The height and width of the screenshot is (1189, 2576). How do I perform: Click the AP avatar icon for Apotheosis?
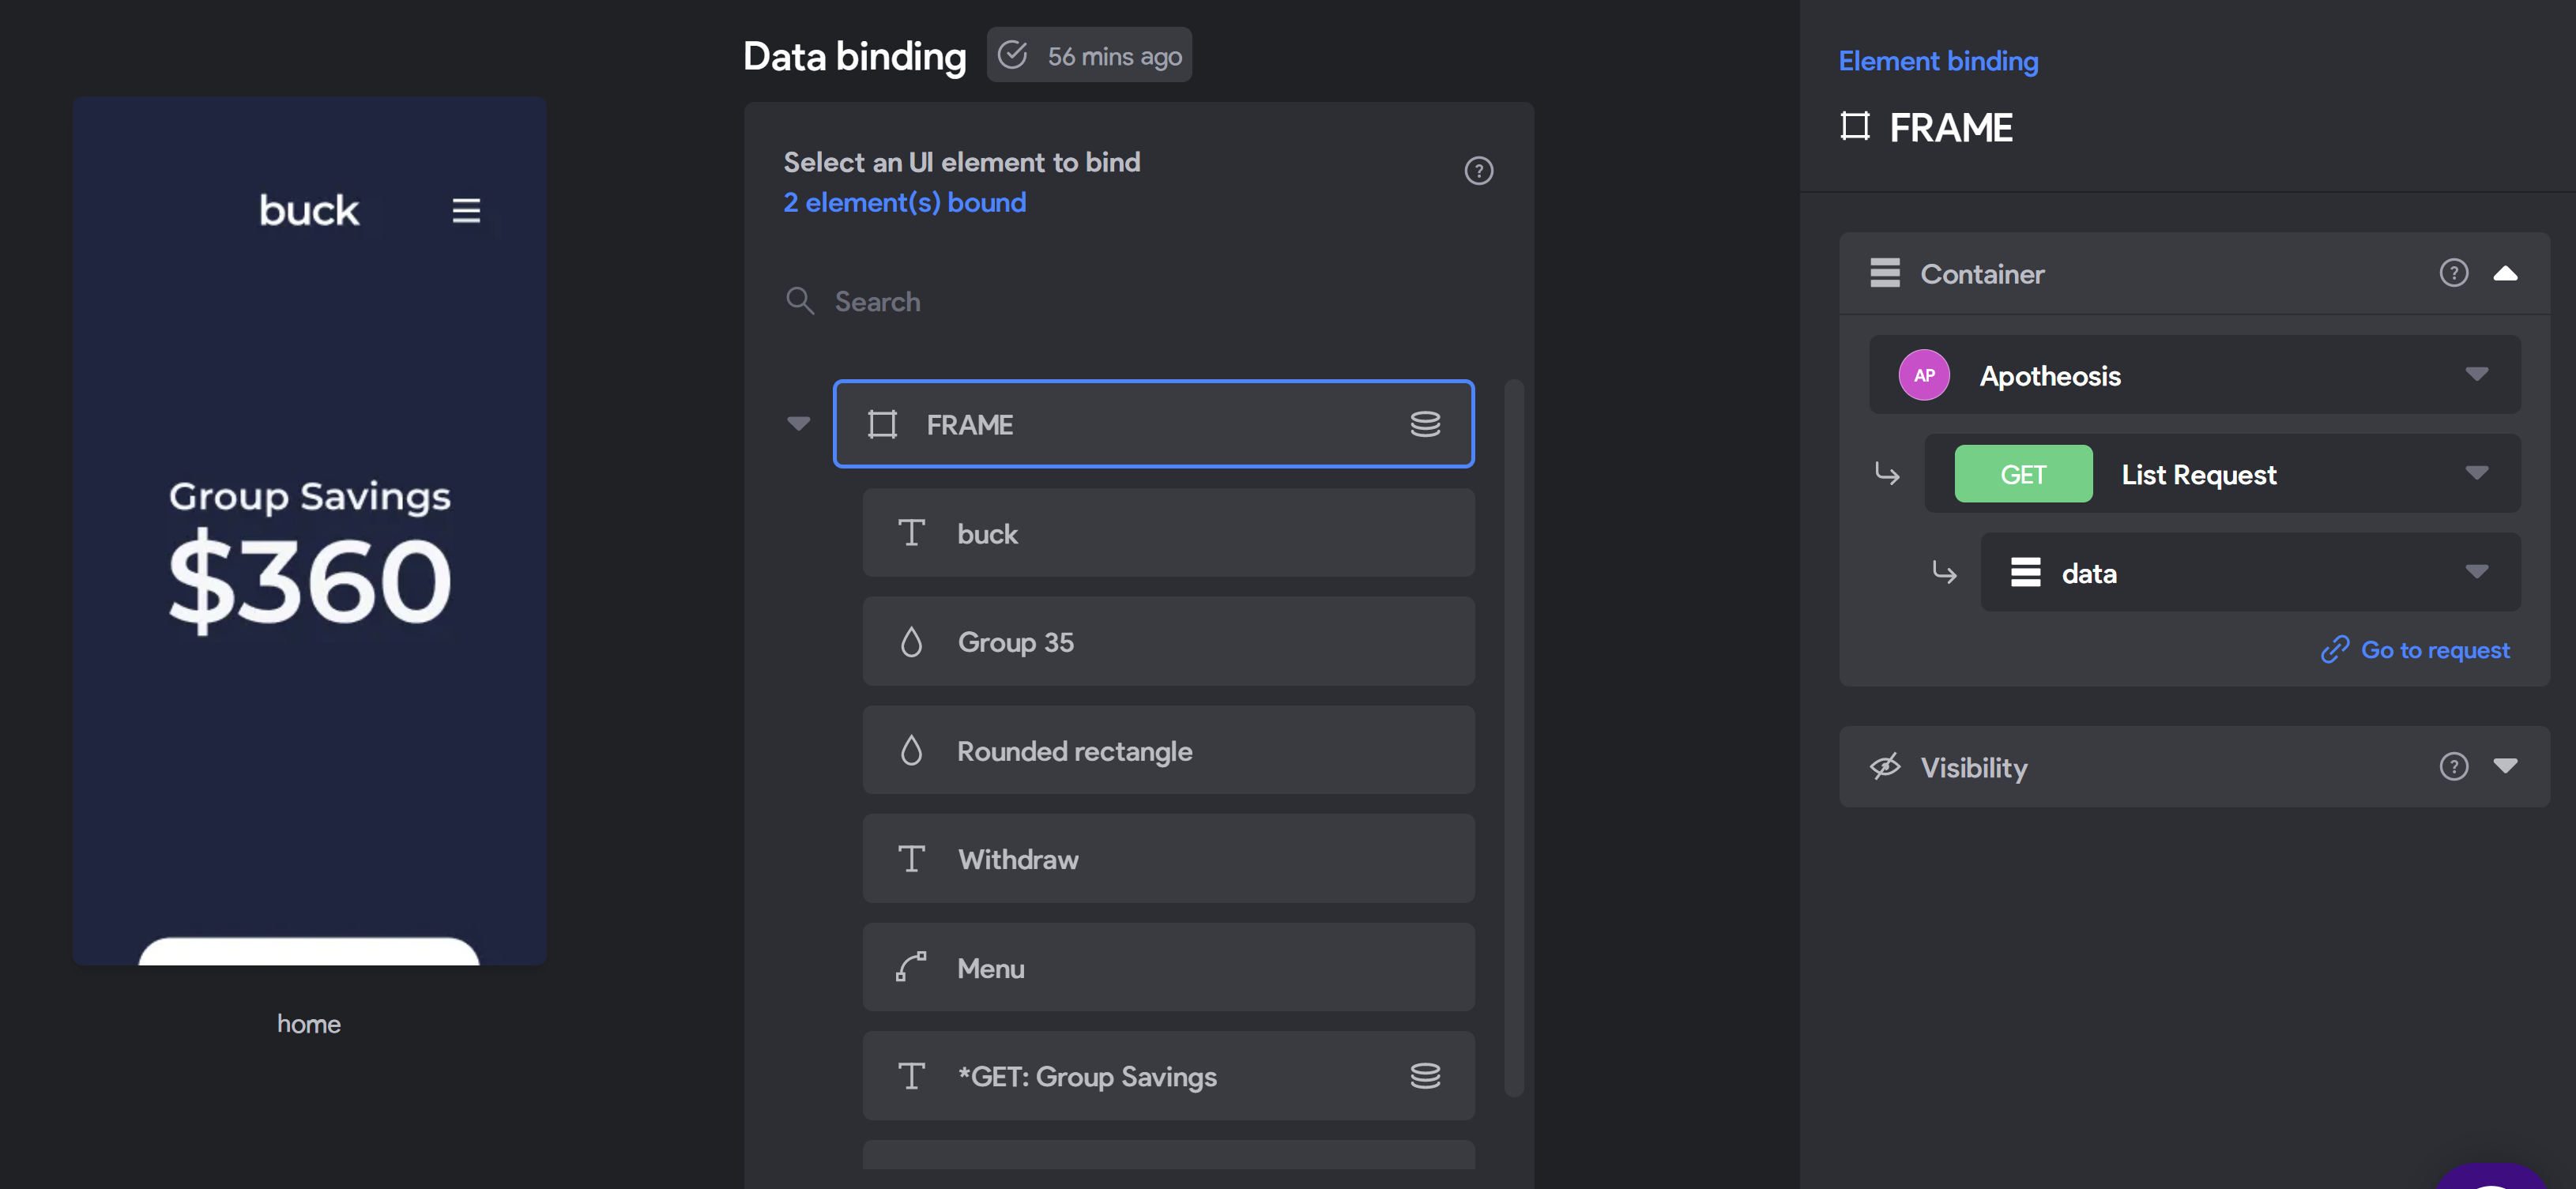tap(1924, 375)
